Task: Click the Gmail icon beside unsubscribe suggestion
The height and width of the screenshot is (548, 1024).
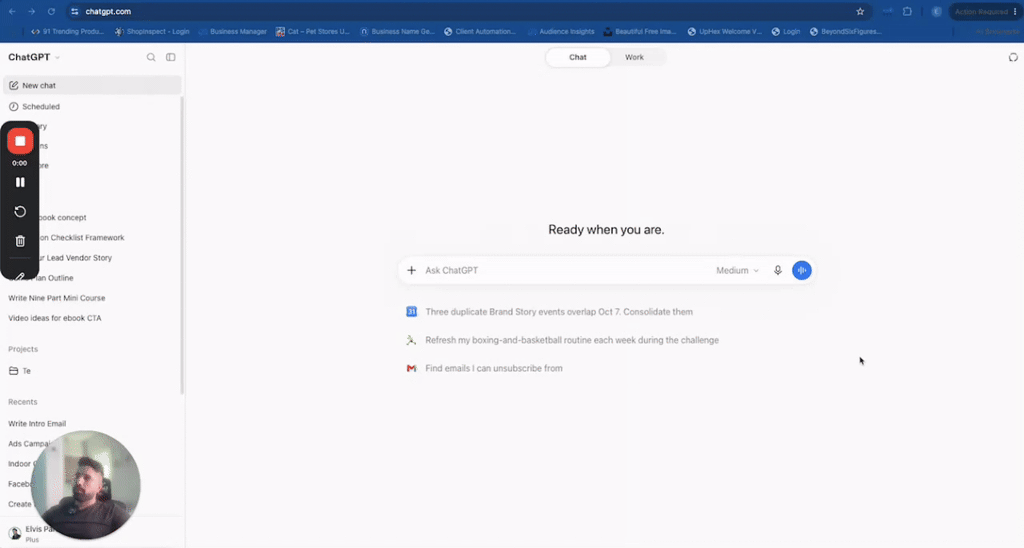Action: (411, 368)
